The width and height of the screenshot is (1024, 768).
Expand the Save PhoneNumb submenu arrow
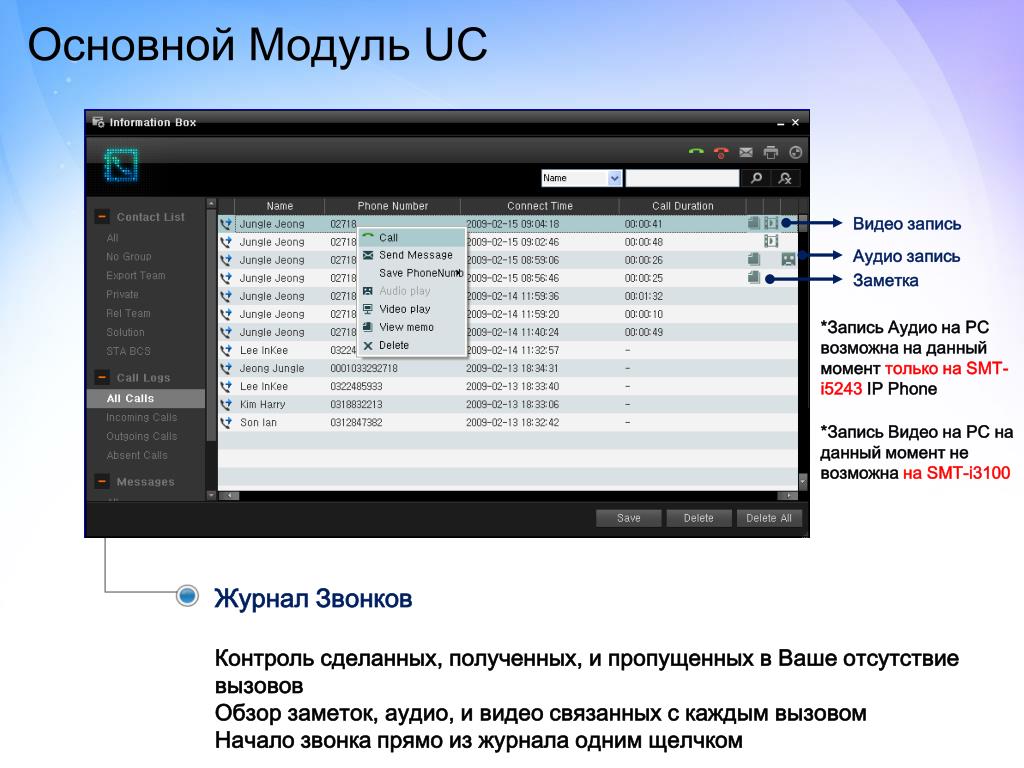point(459,273)
